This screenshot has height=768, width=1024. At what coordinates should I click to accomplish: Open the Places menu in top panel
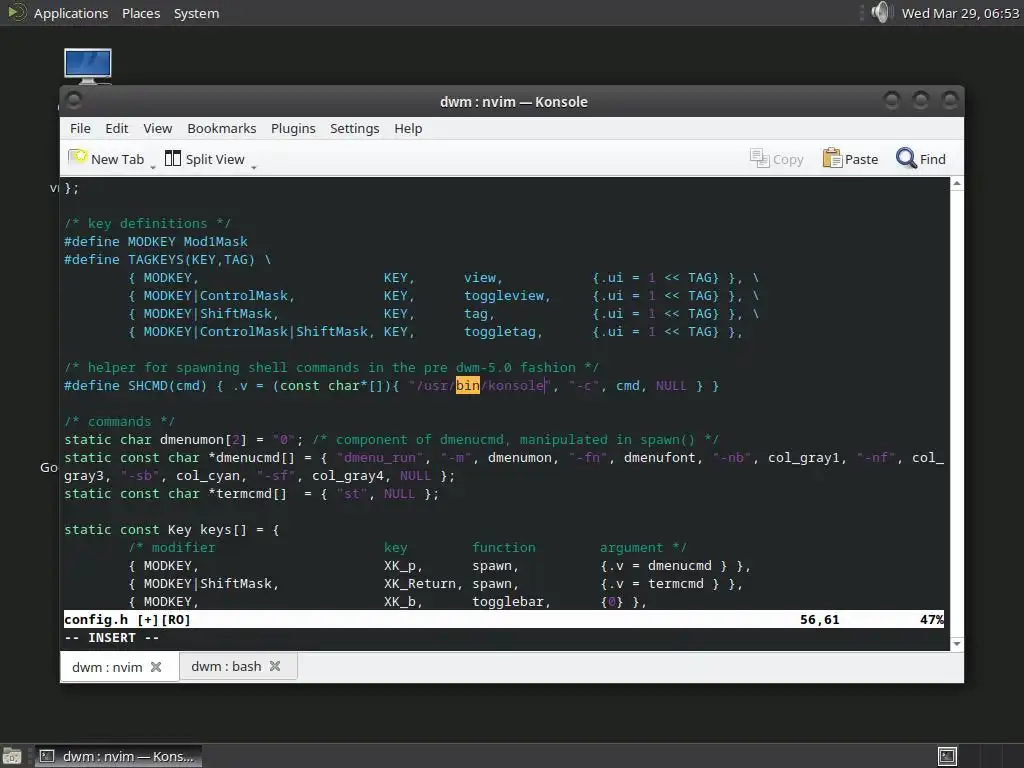tap(141, 13)
